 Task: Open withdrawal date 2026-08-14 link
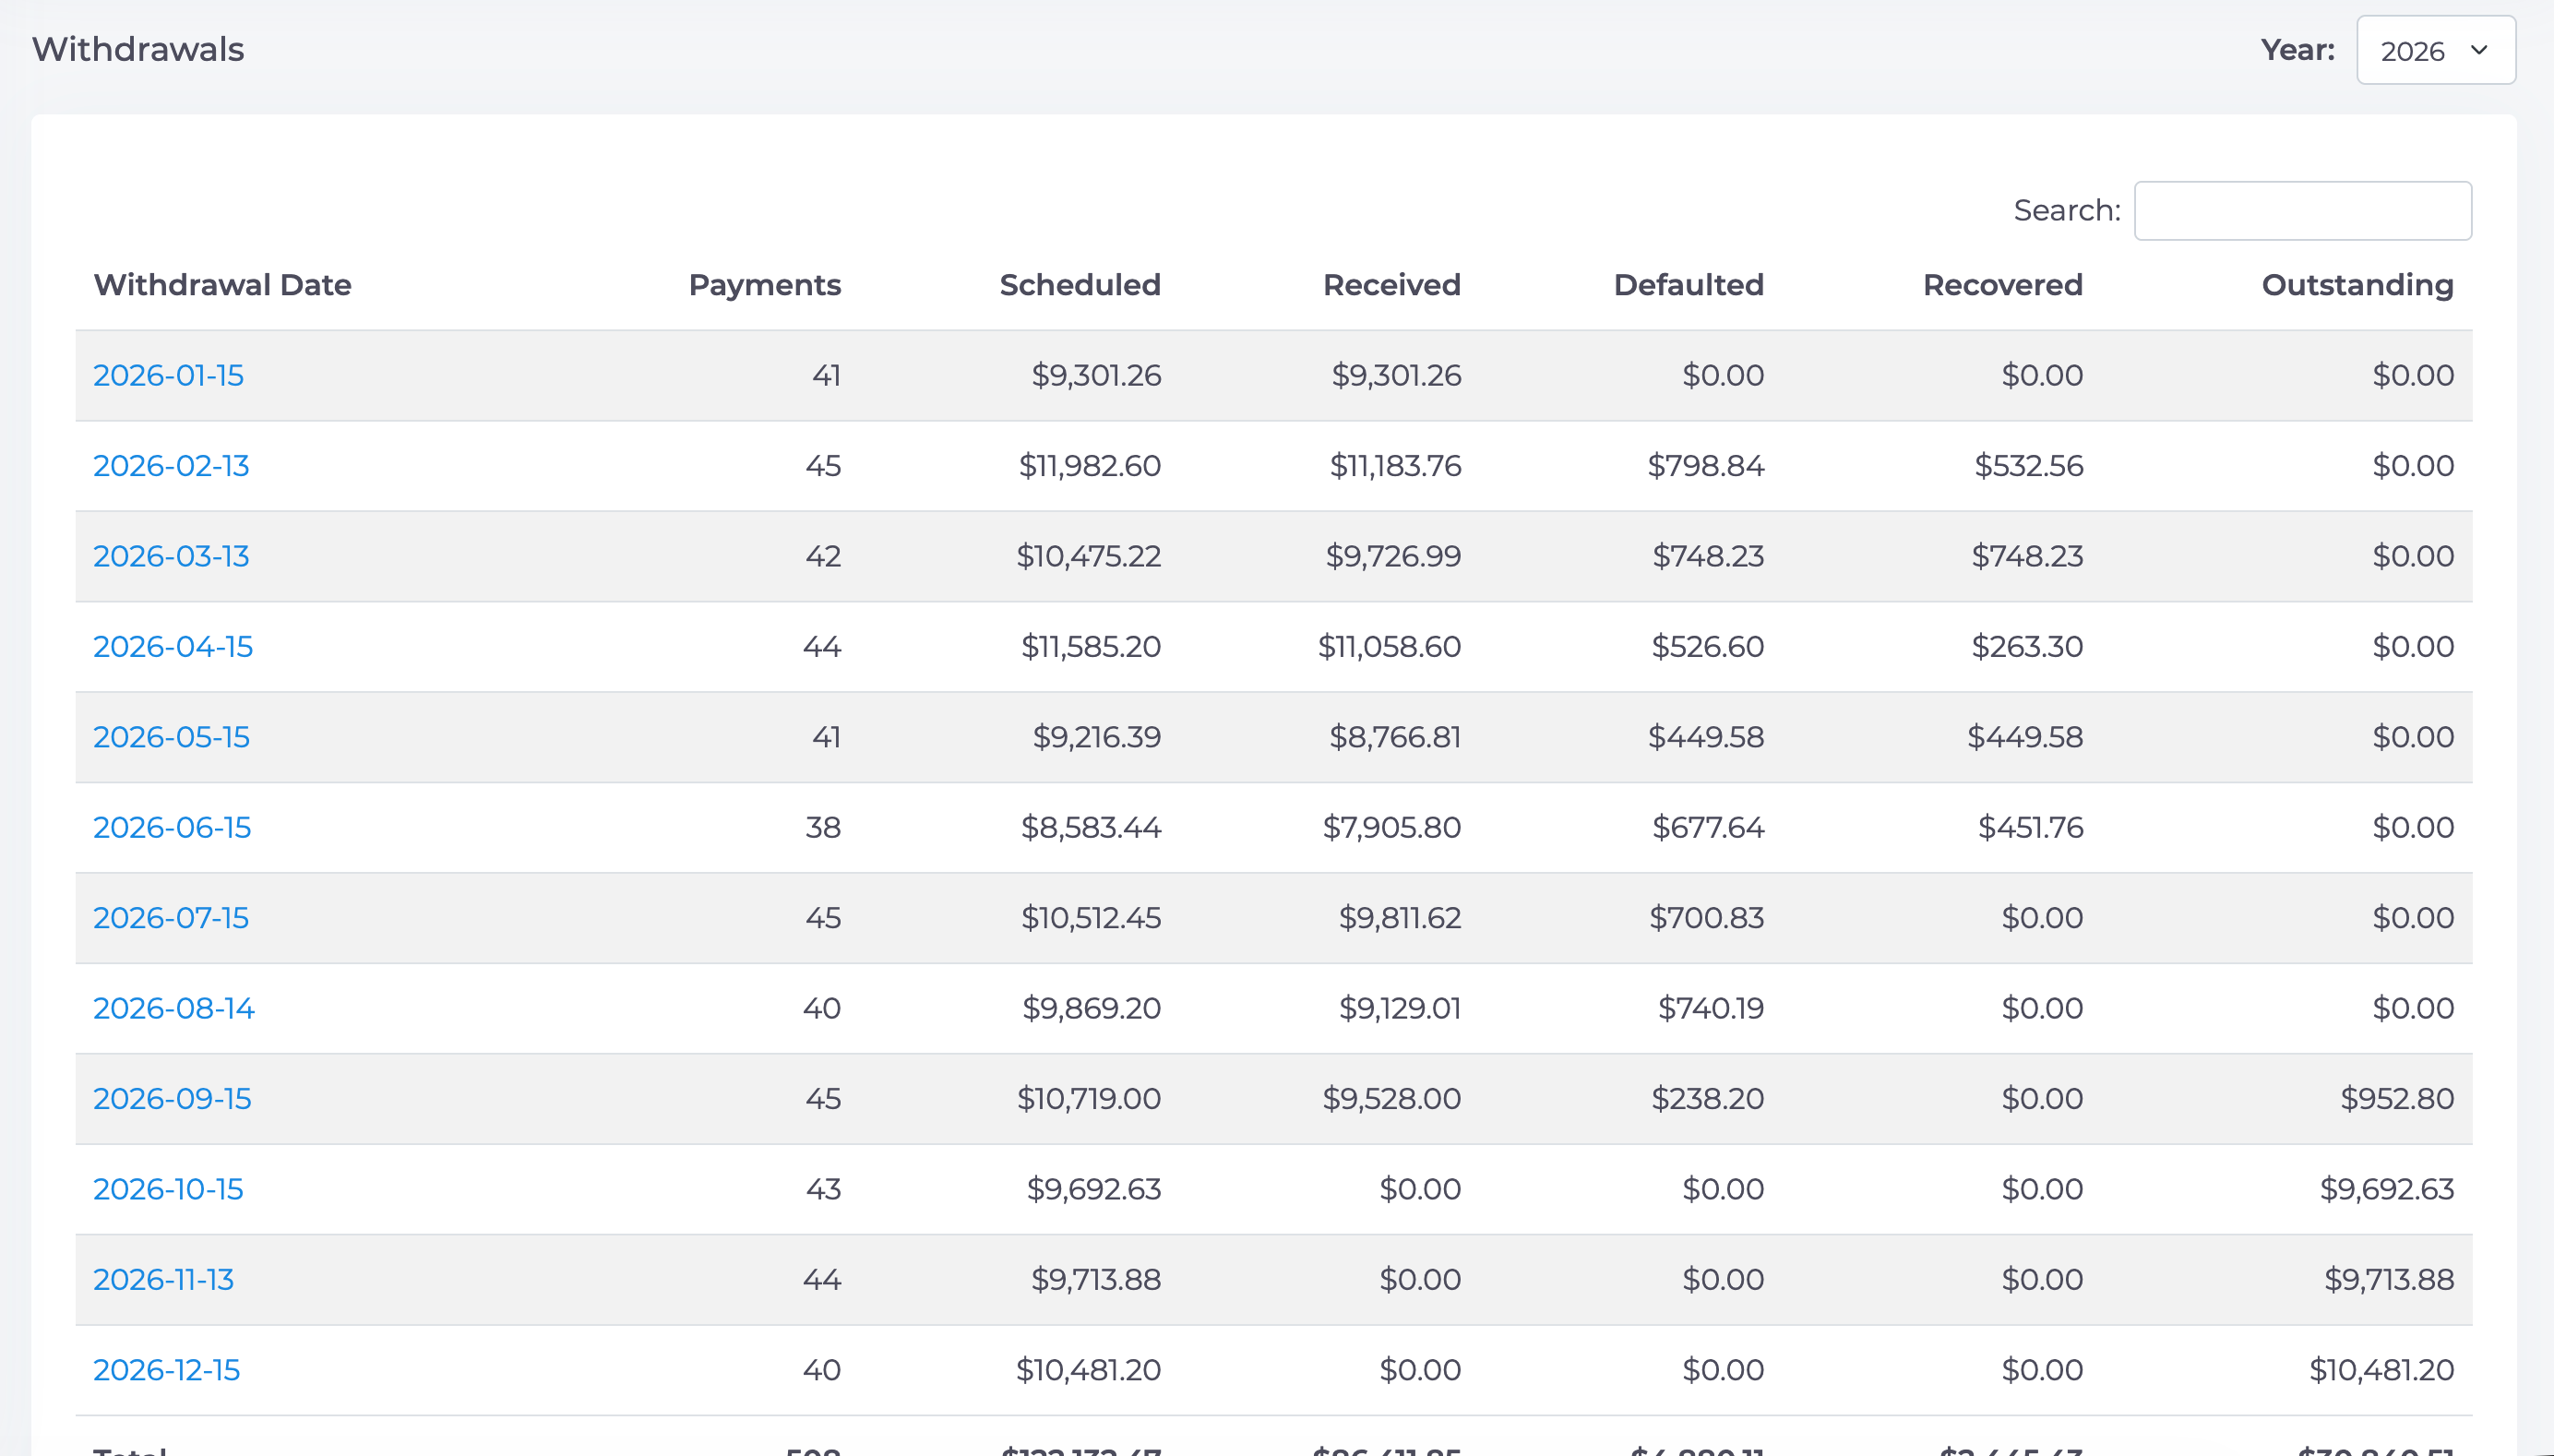point(174,1008)
